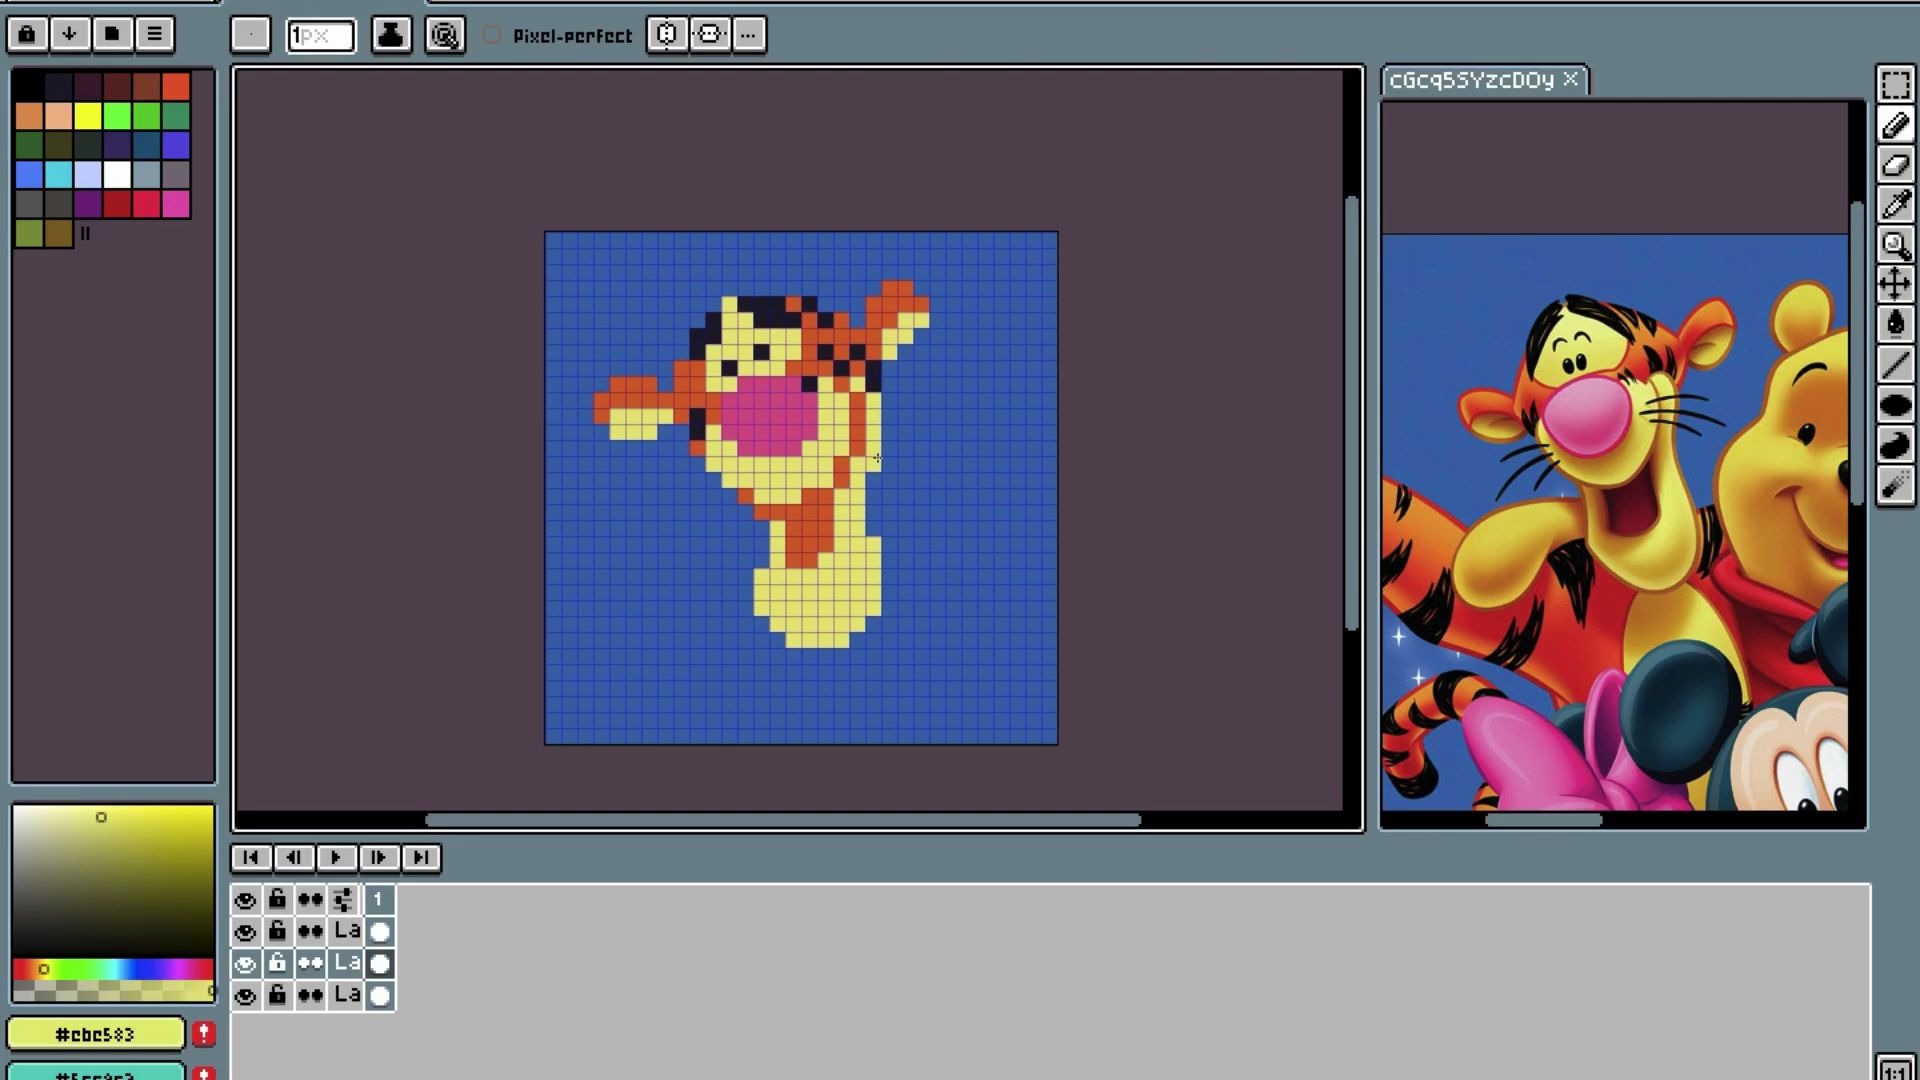Pick the olive green palette swatch
The height and width of the screenshot is (1080, 1920).
(x=29, y=233)
